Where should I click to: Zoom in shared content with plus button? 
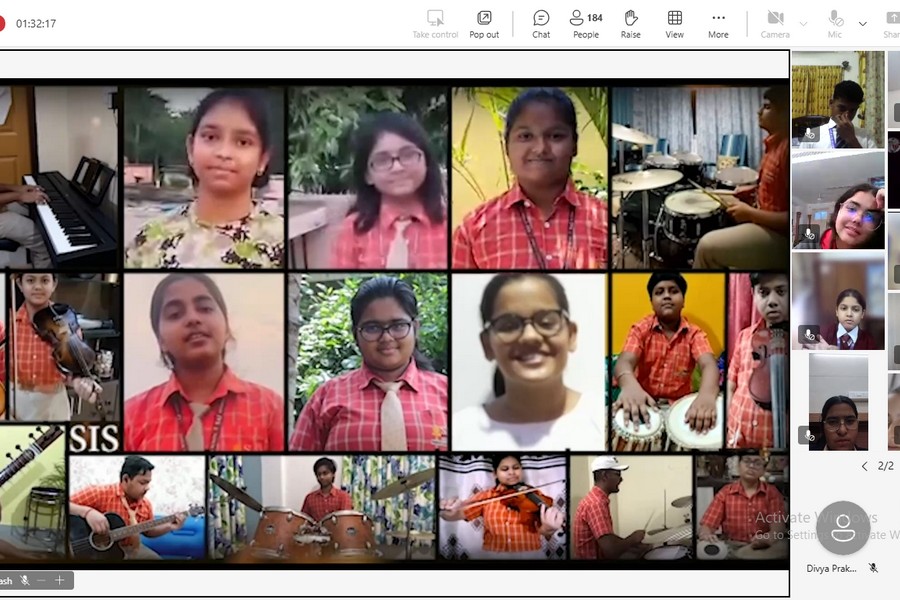pyautogui.click(x=59, y=580)
